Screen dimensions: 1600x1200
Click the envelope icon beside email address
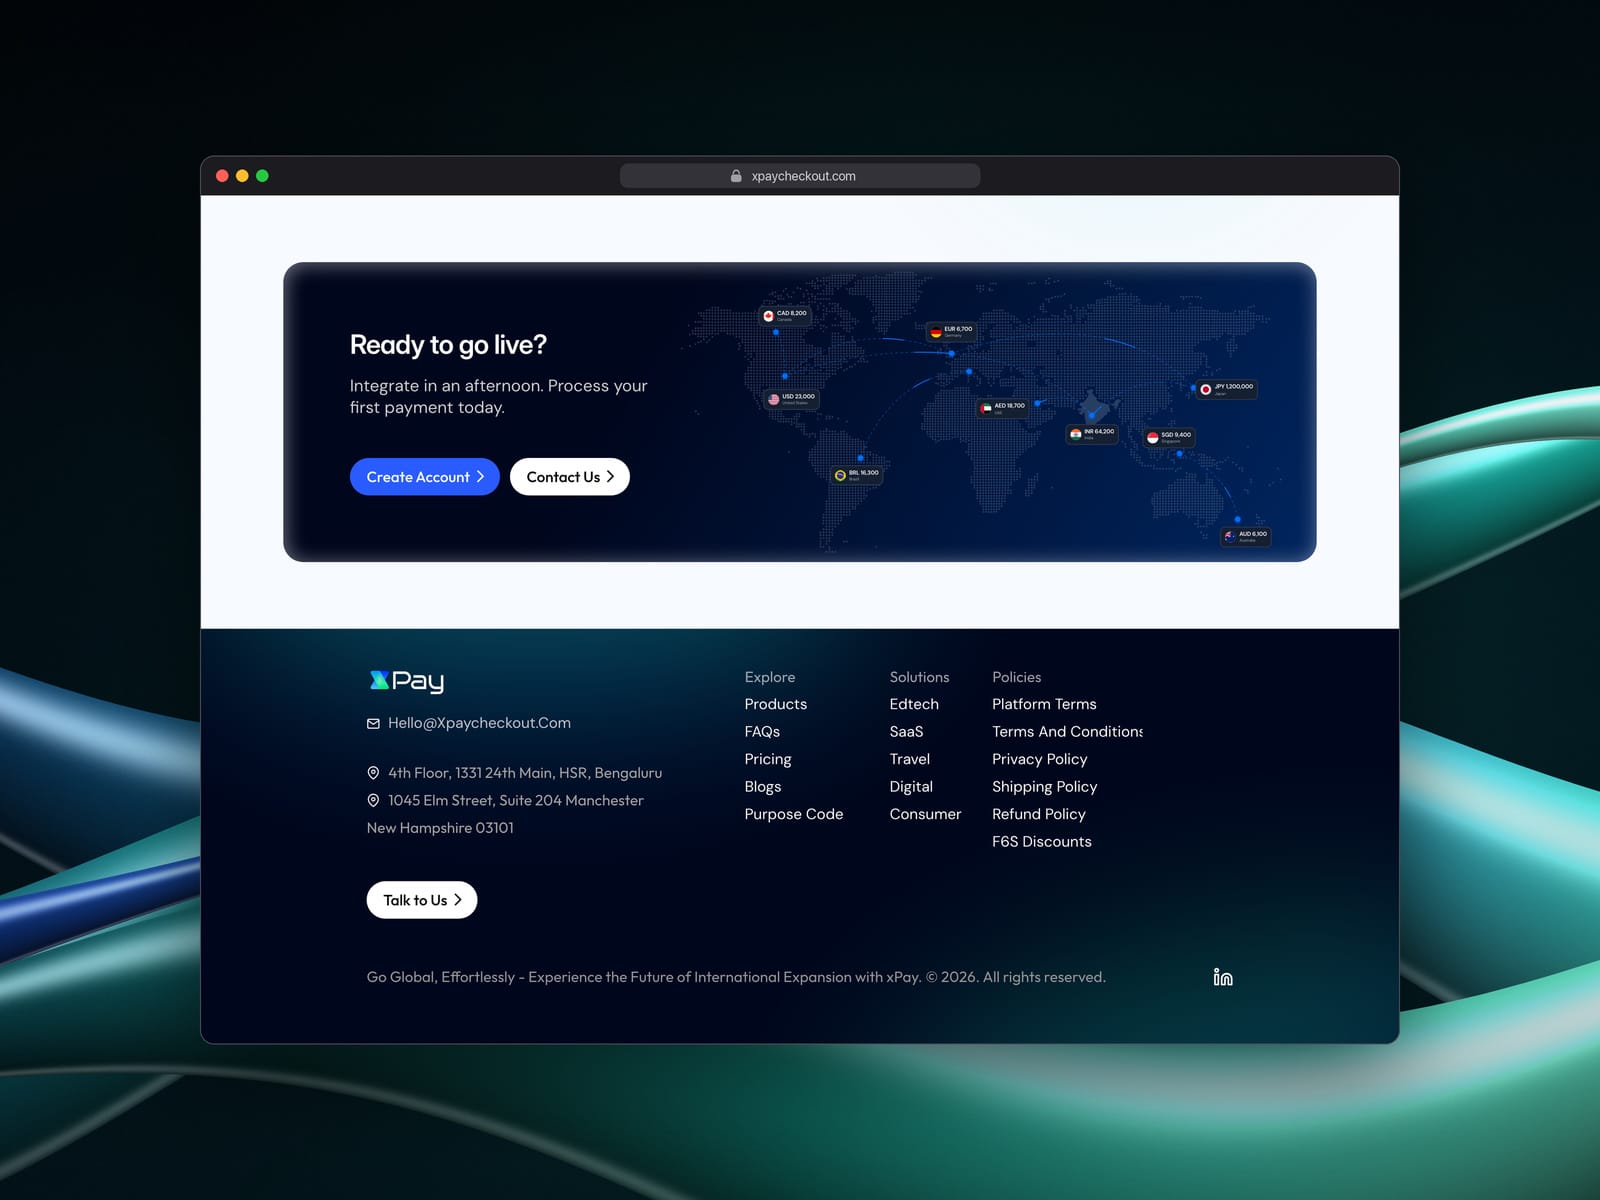[x=373, y=723]
